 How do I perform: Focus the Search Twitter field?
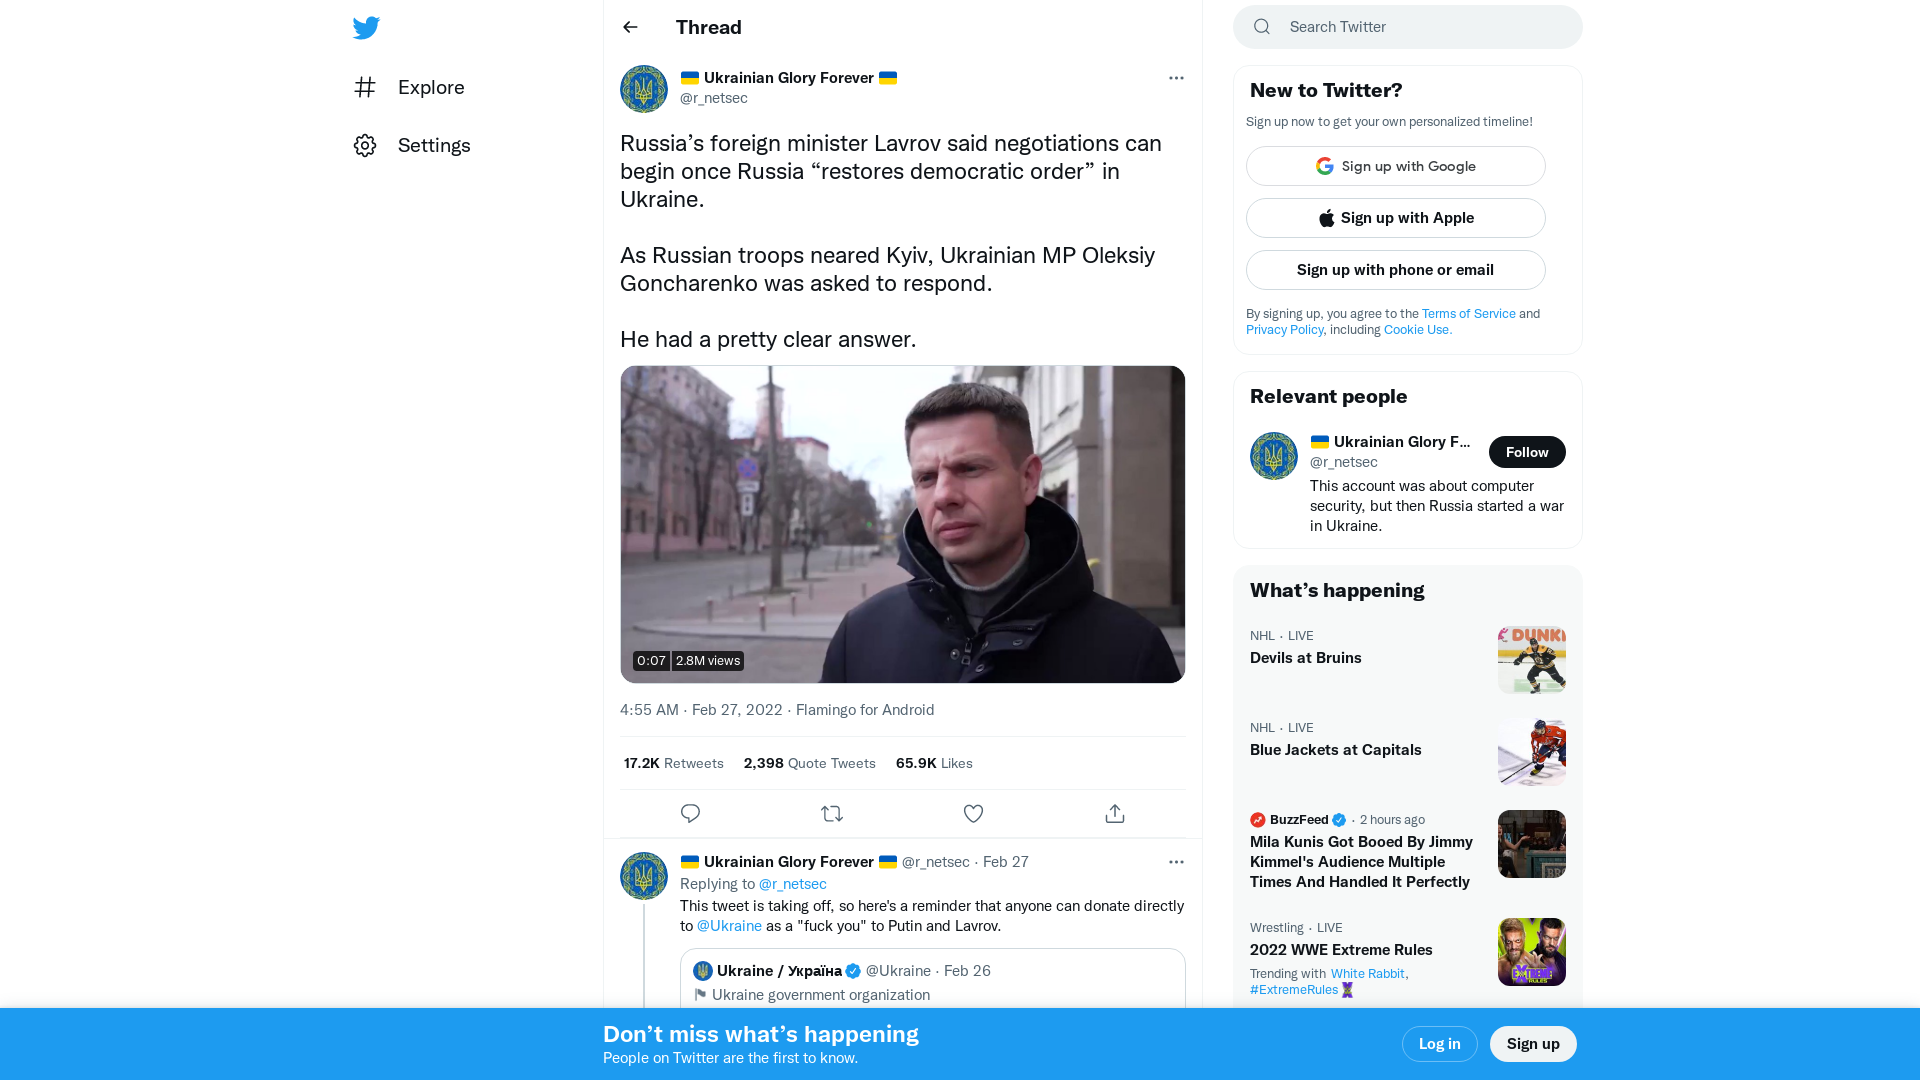tap(1408, 27)
